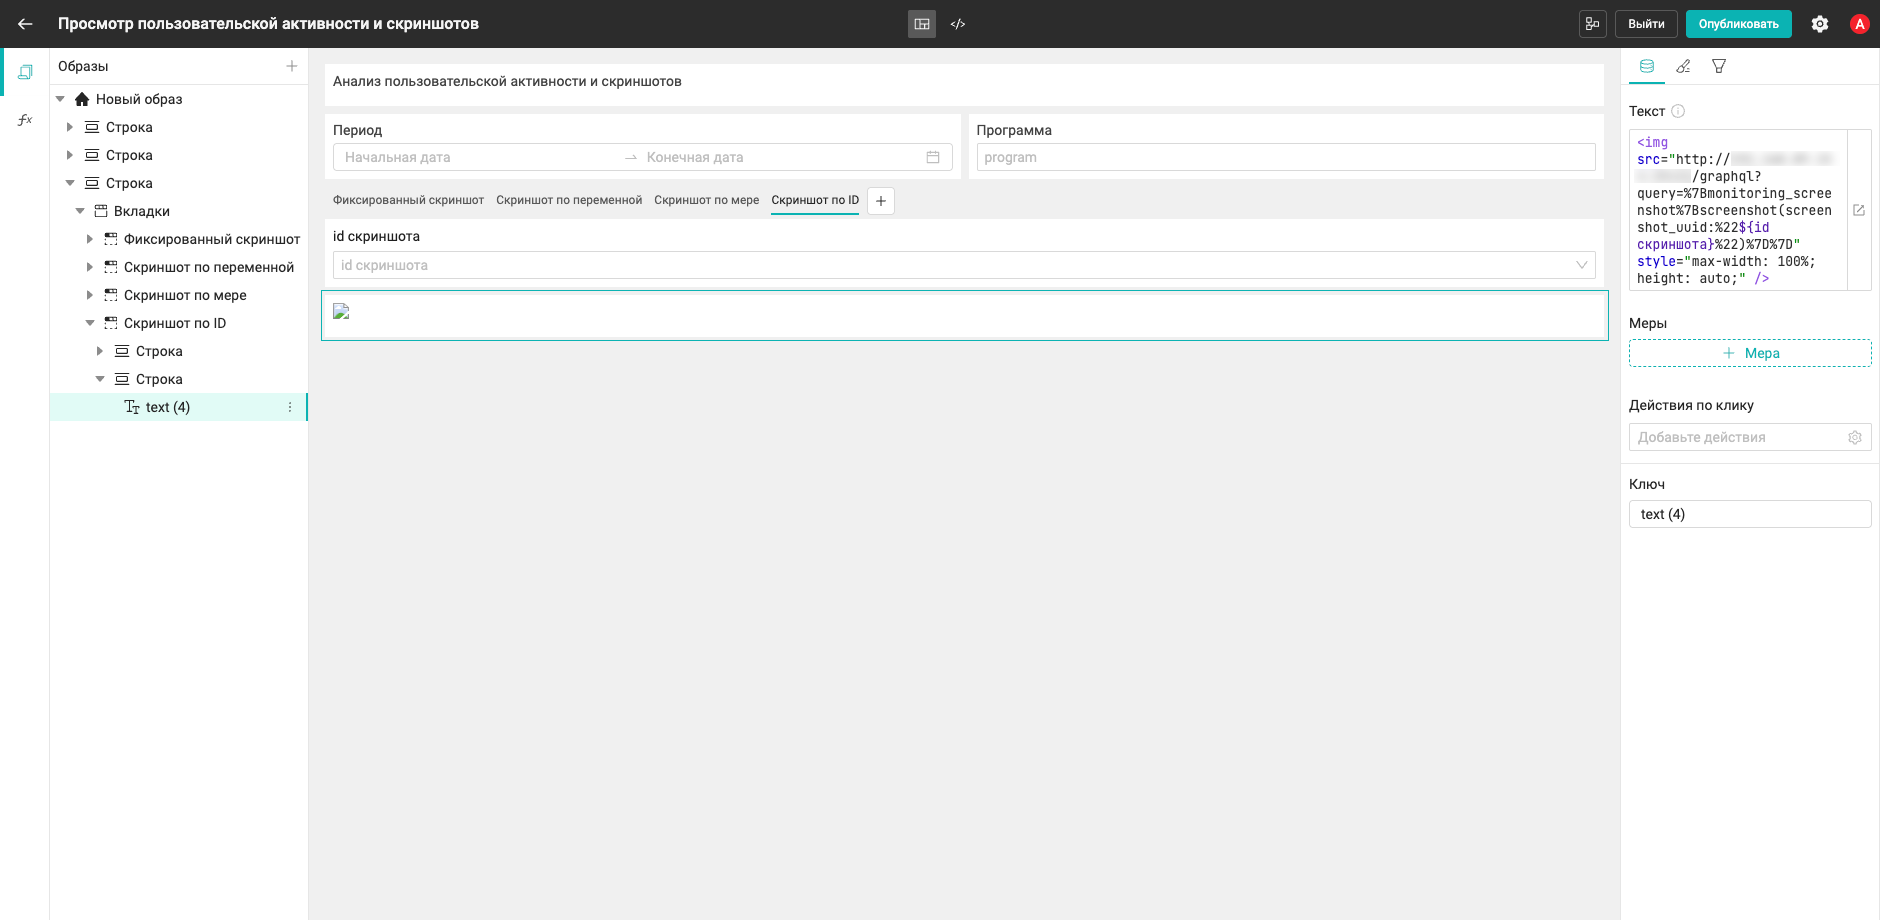Switch to visual layout editor mode
Image resolution: width=1880 pixels, height=920 pixels.
922,24
